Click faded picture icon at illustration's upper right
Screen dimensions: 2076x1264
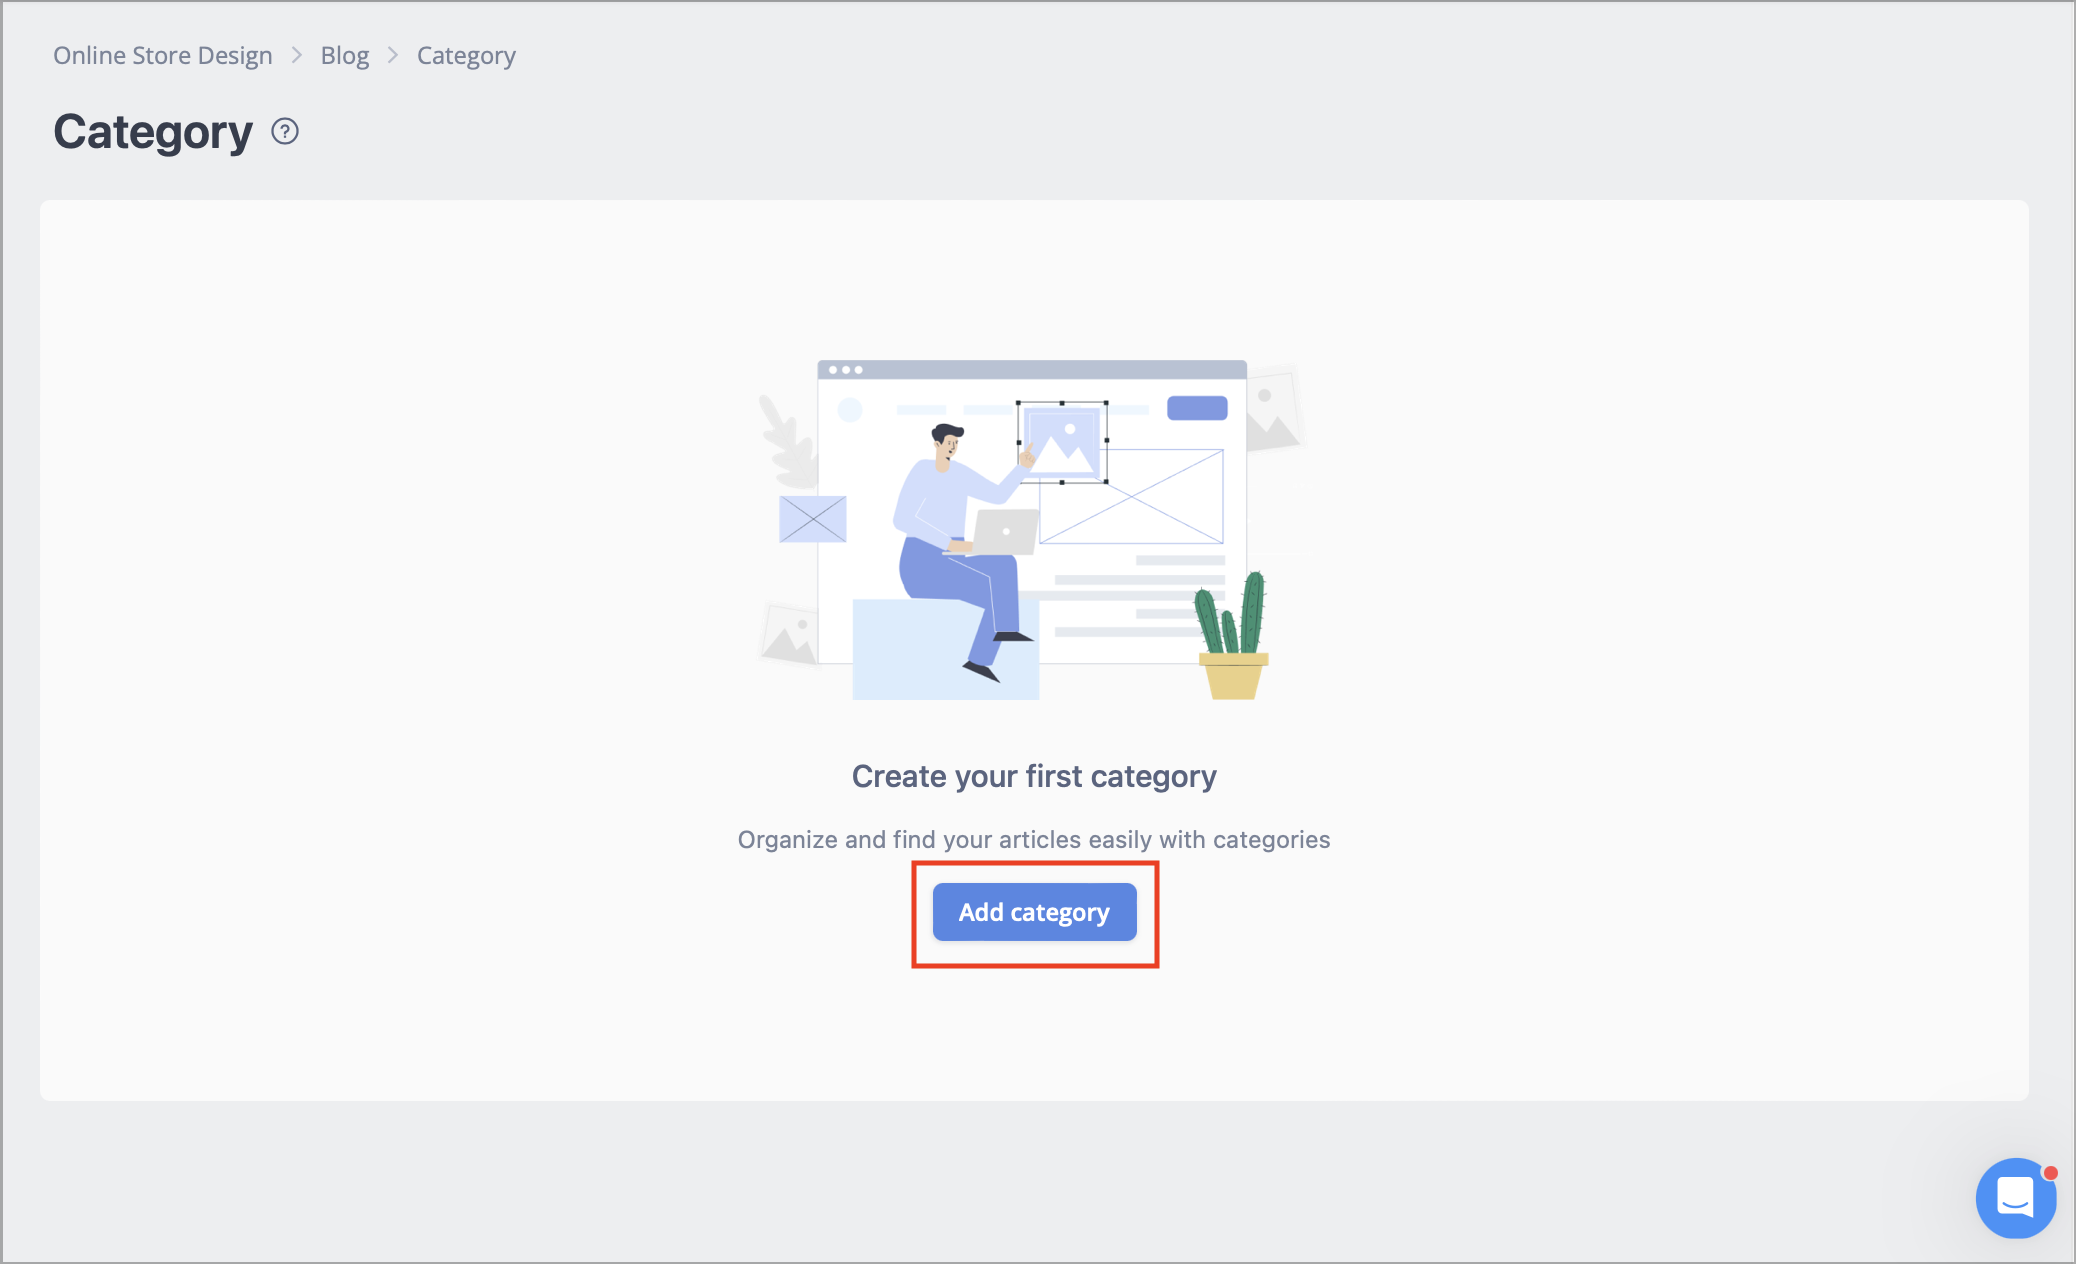tap(1272, 410)
